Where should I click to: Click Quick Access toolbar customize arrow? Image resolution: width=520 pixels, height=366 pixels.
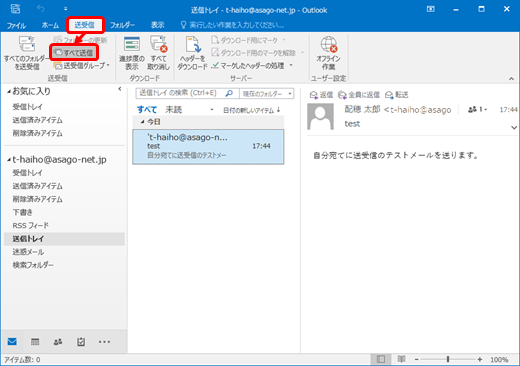(66, 9)
